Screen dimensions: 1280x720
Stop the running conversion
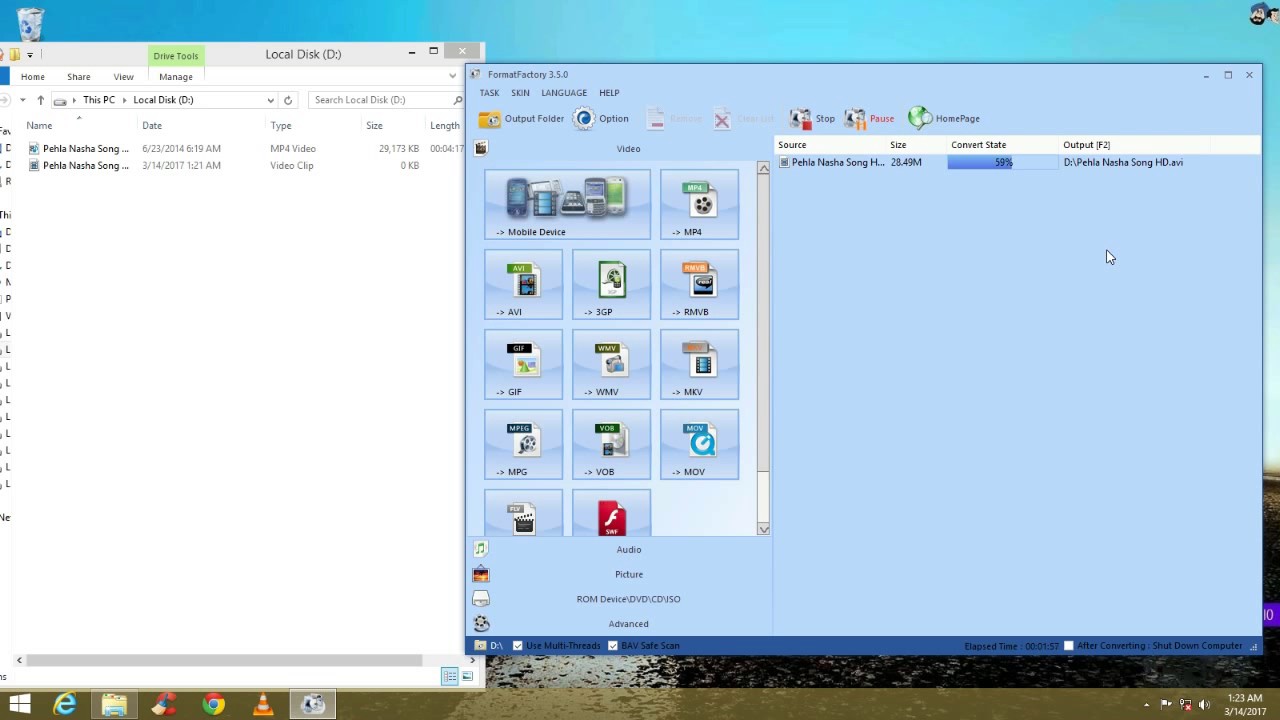812,119
